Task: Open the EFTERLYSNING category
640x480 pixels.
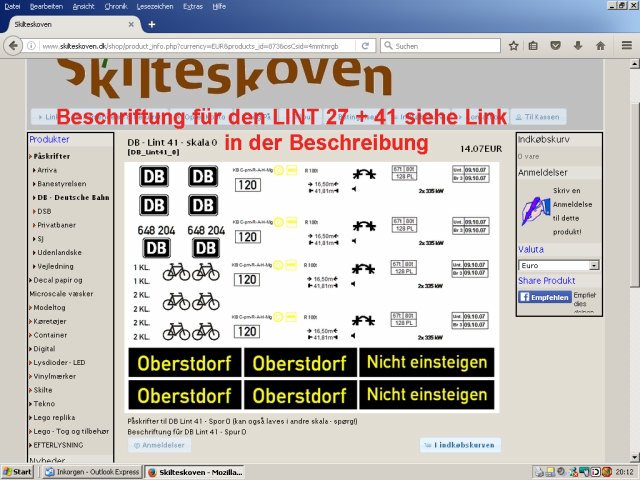Action: click(58, 445)
